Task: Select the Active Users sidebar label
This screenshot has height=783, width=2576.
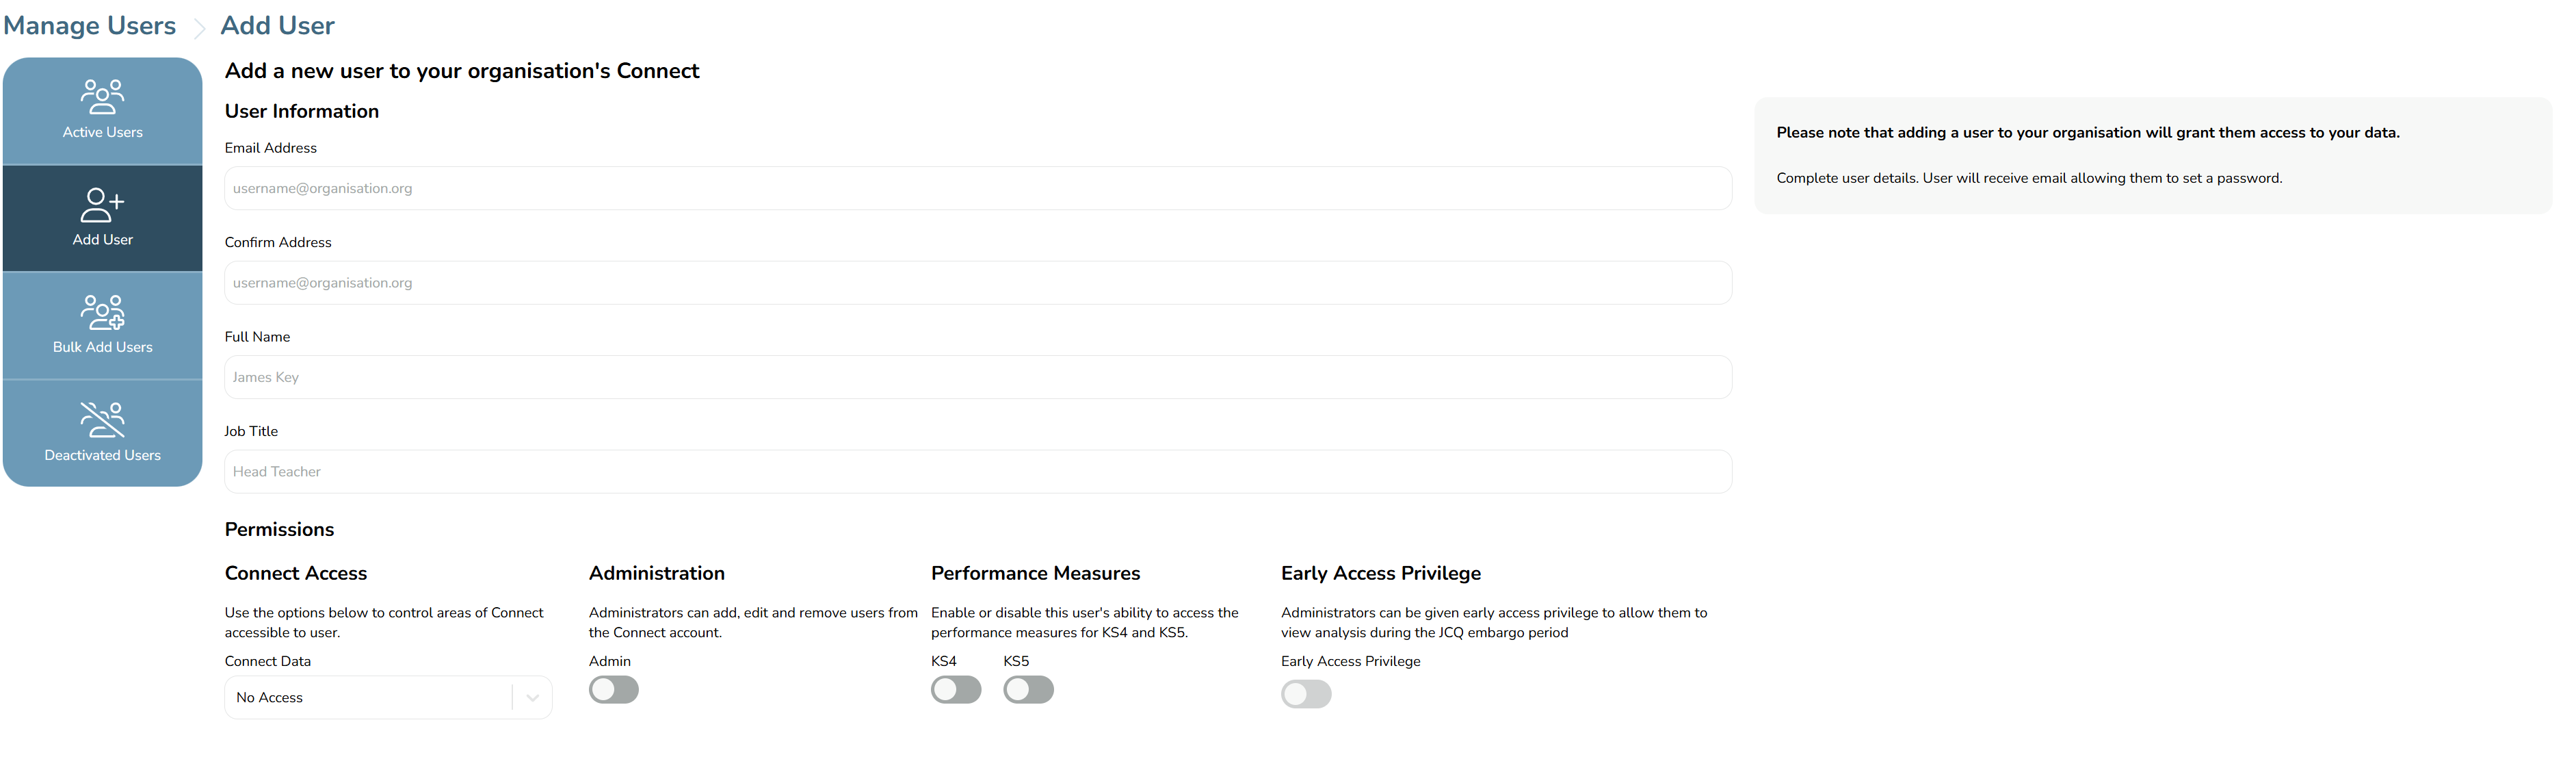Action: click(102, 132)
